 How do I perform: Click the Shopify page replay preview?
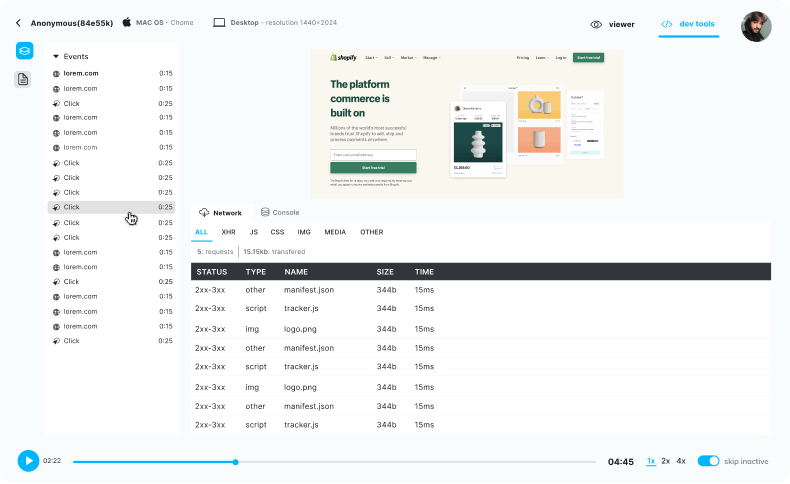[467, 124]
